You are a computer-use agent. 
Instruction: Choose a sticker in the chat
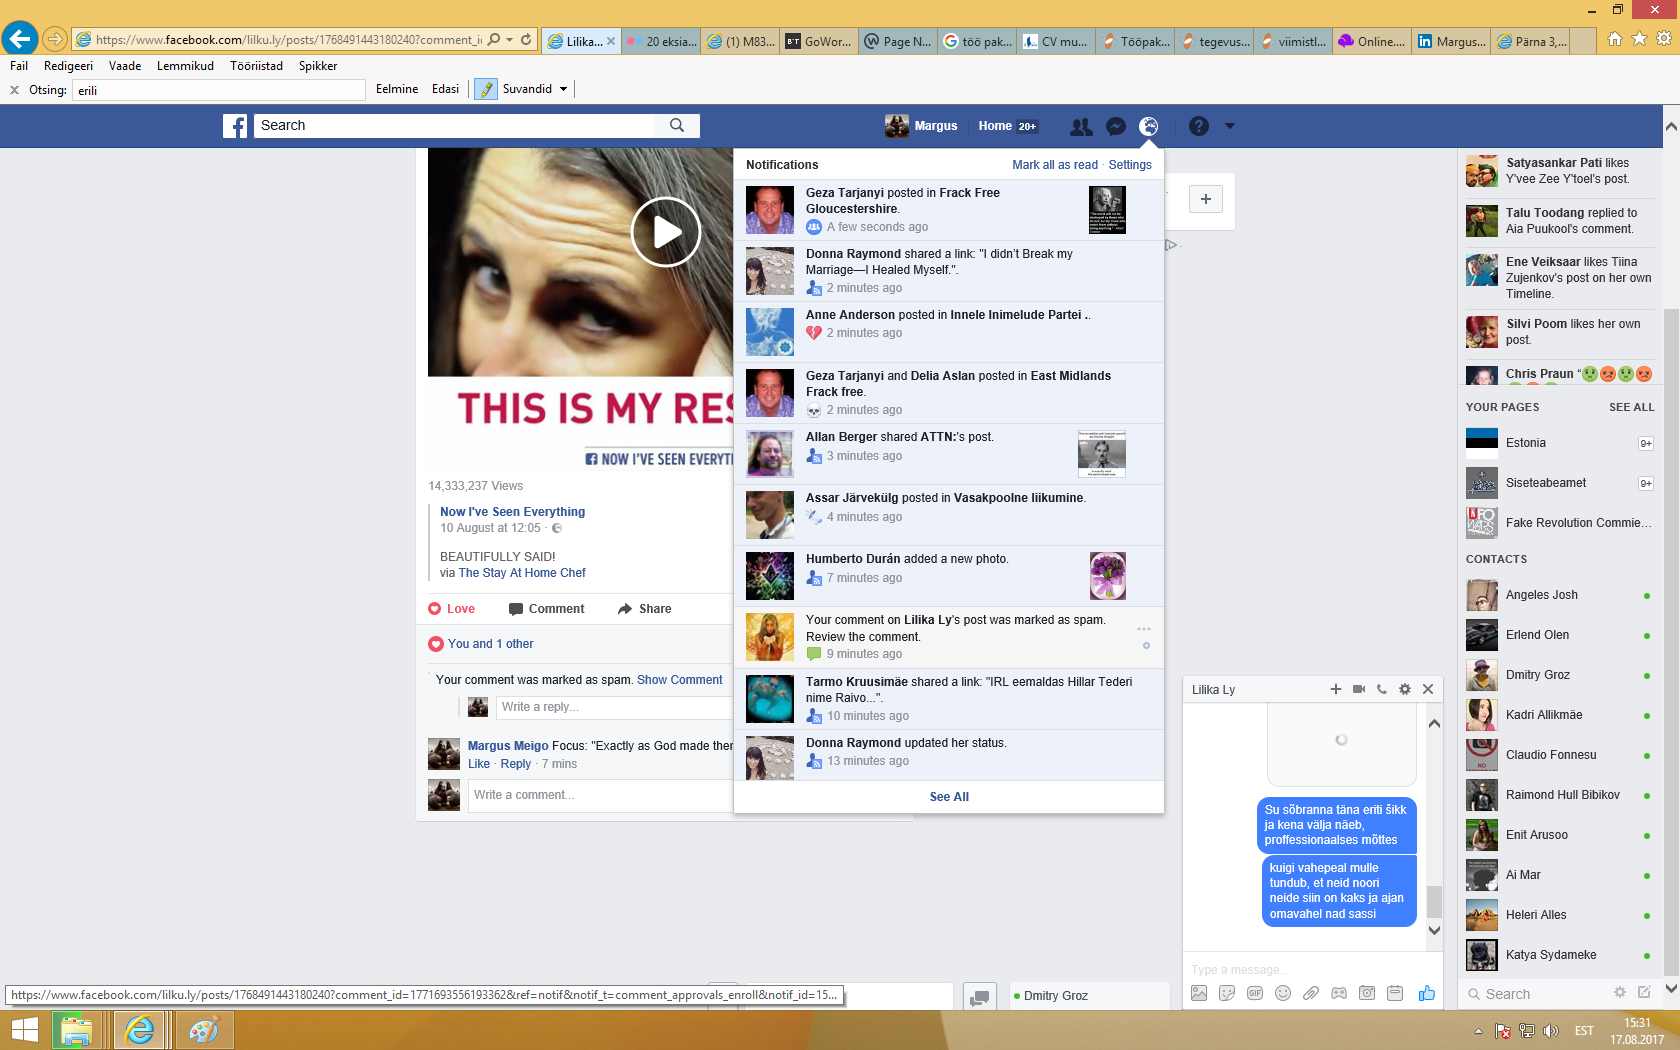pos(1227,993)
